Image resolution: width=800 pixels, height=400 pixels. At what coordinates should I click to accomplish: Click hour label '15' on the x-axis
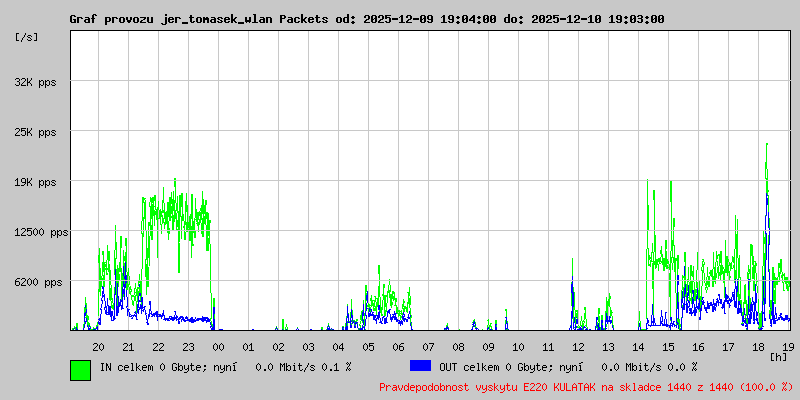(x=668, y=347)
